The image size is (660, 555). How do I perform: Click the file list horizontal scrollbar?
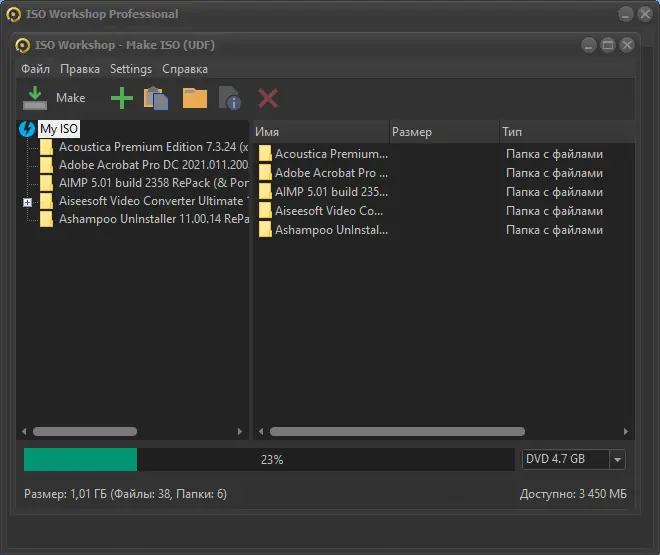pos(397,431)
